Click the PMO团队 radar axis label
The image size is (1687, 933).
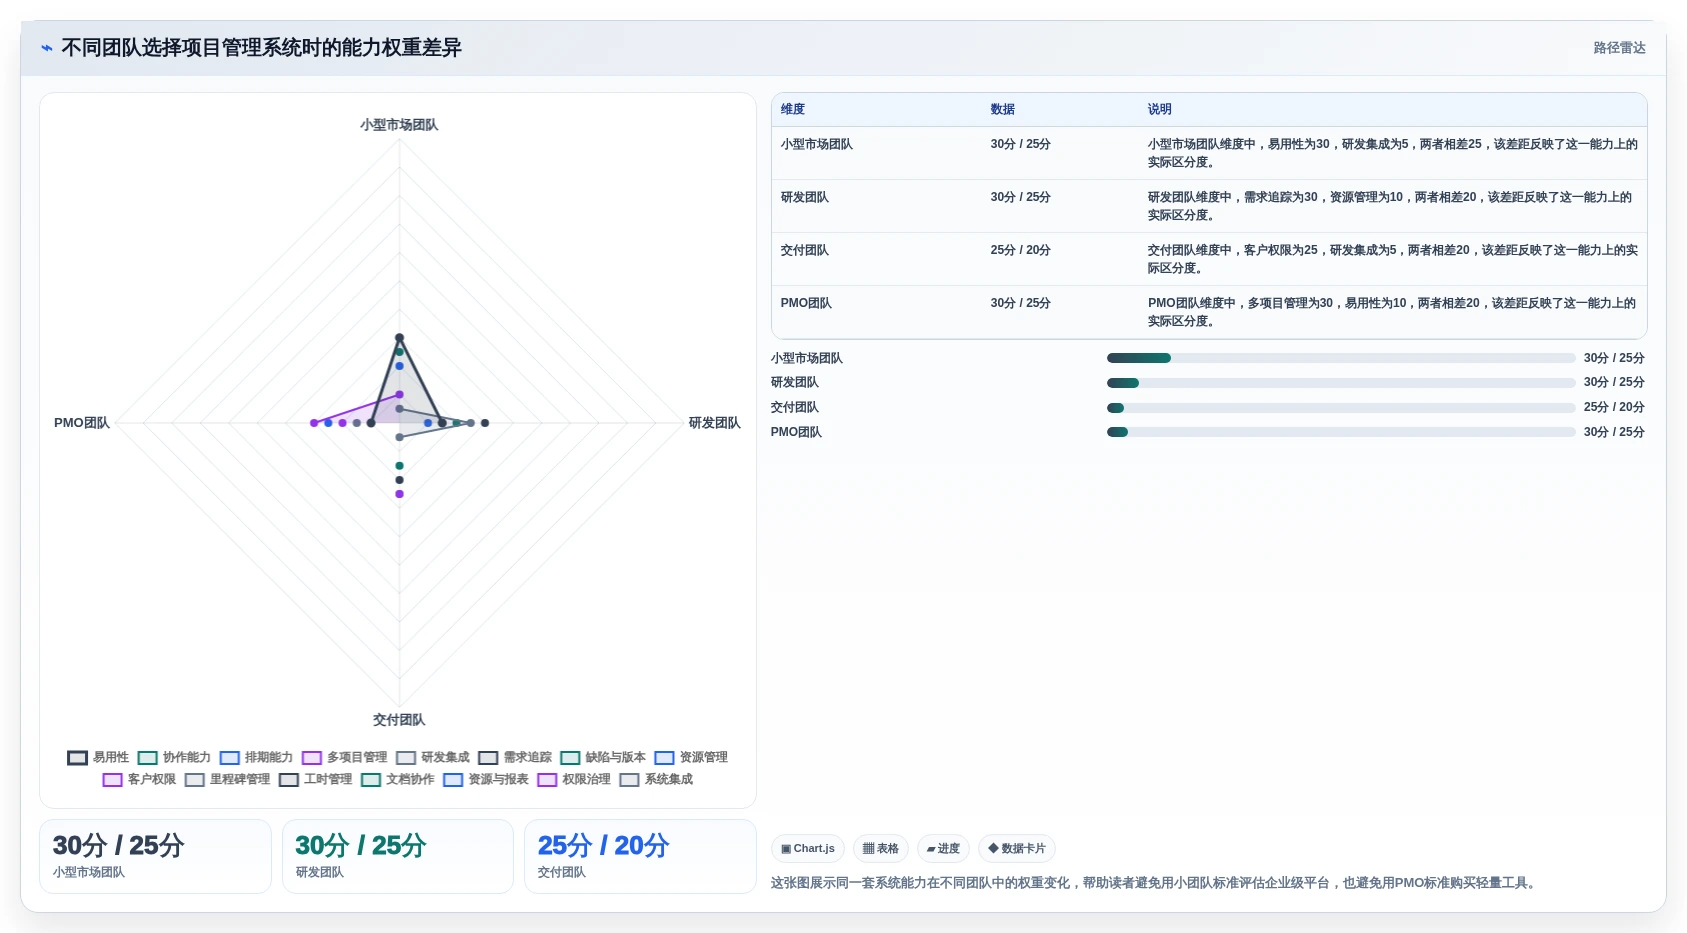pos(82,423)
